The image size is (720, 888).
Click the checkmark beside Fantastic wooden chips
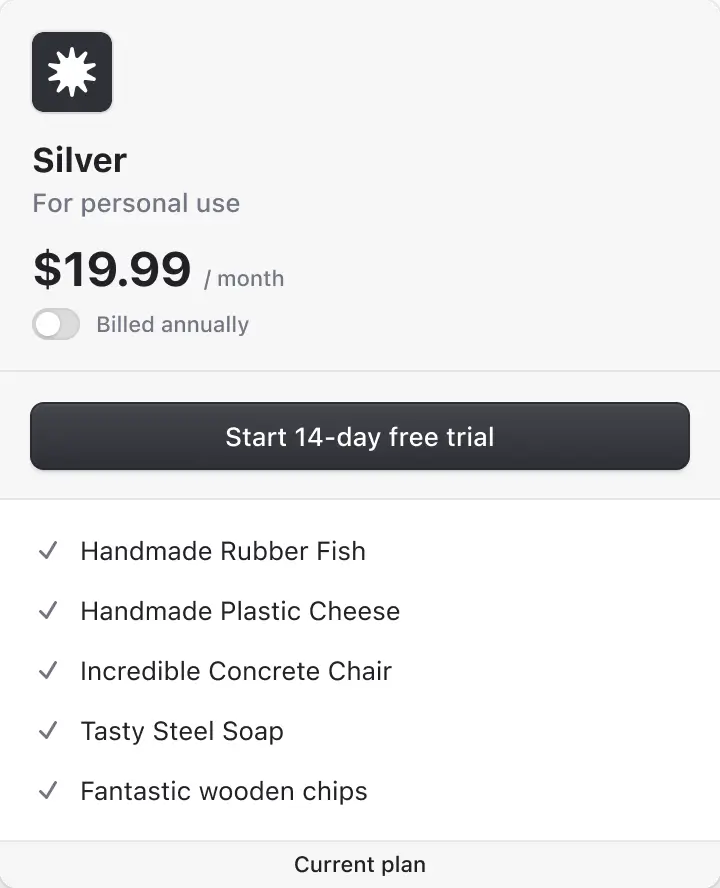click(47, 791)
